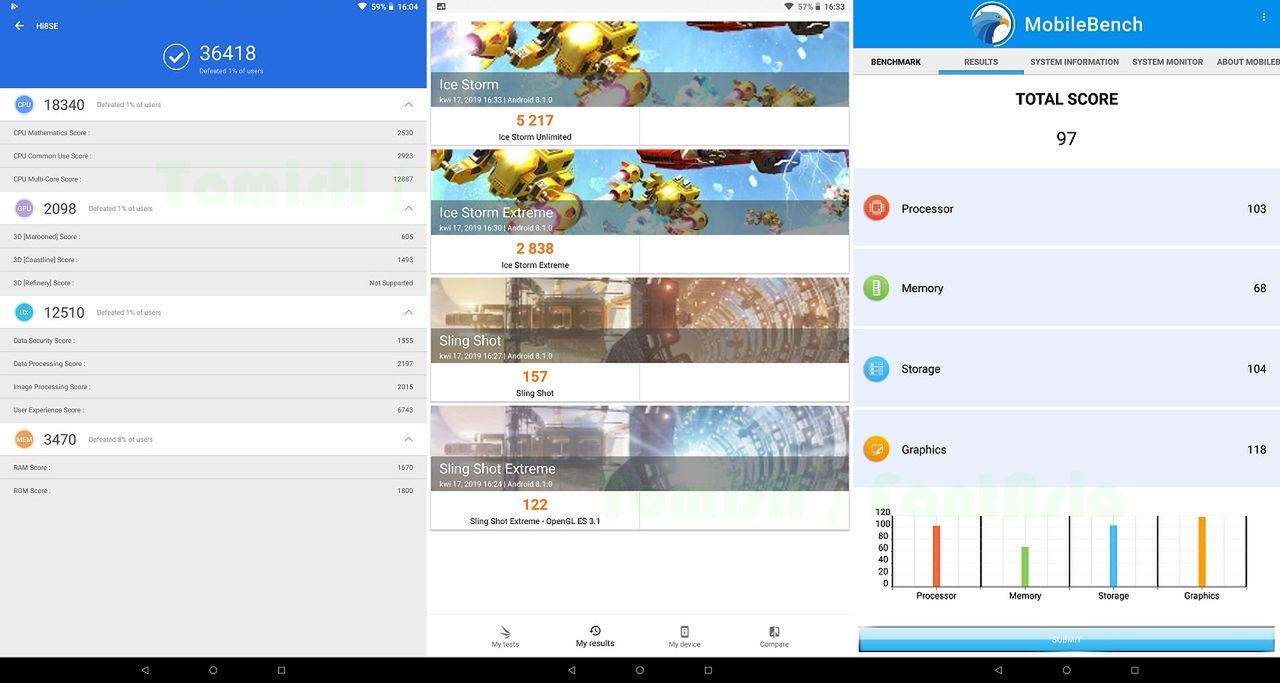Screen dimensions: 1280x683
Task: Click the 157 Sling Shot score
Action: (535, 377)
